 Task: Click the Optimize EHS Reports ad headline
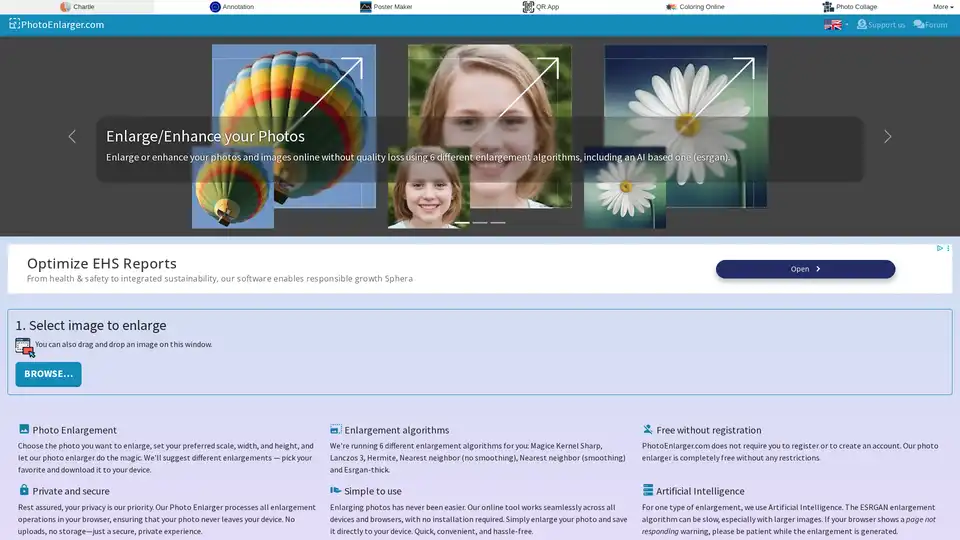(102, 263)
